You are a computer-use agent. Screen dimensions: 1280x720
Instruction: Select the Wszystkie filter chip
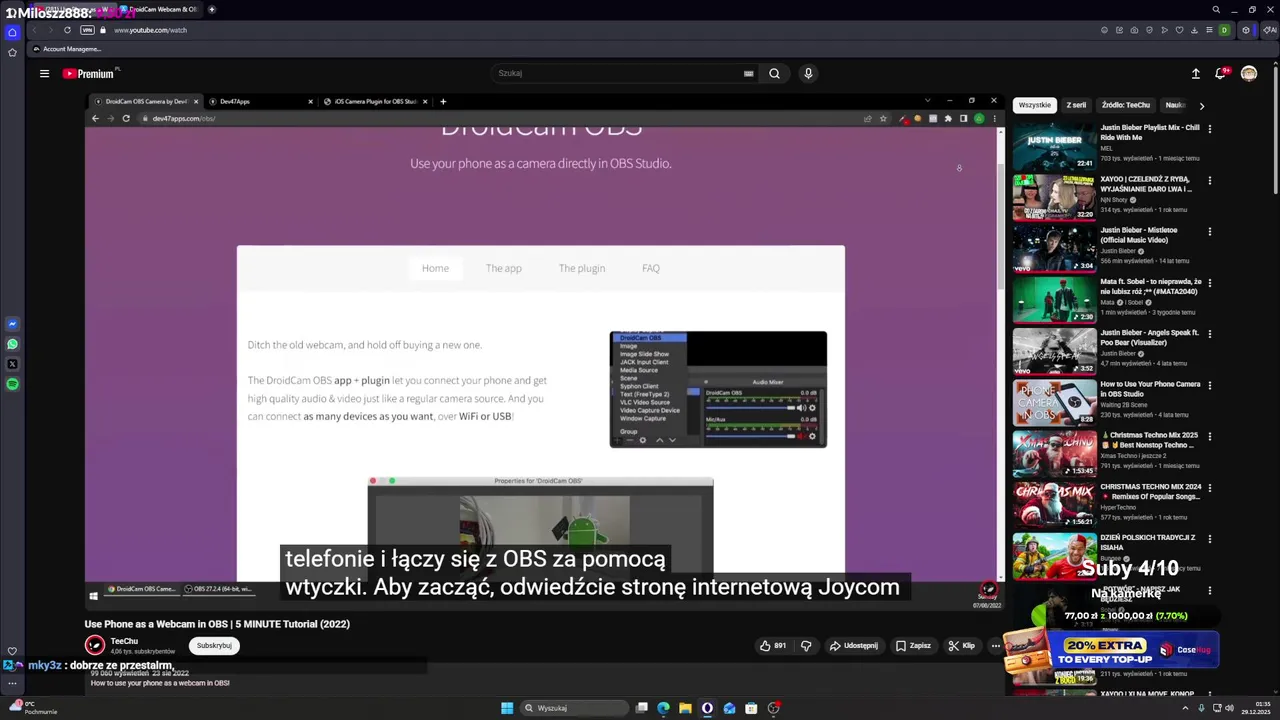click(x=1035, y=105)
